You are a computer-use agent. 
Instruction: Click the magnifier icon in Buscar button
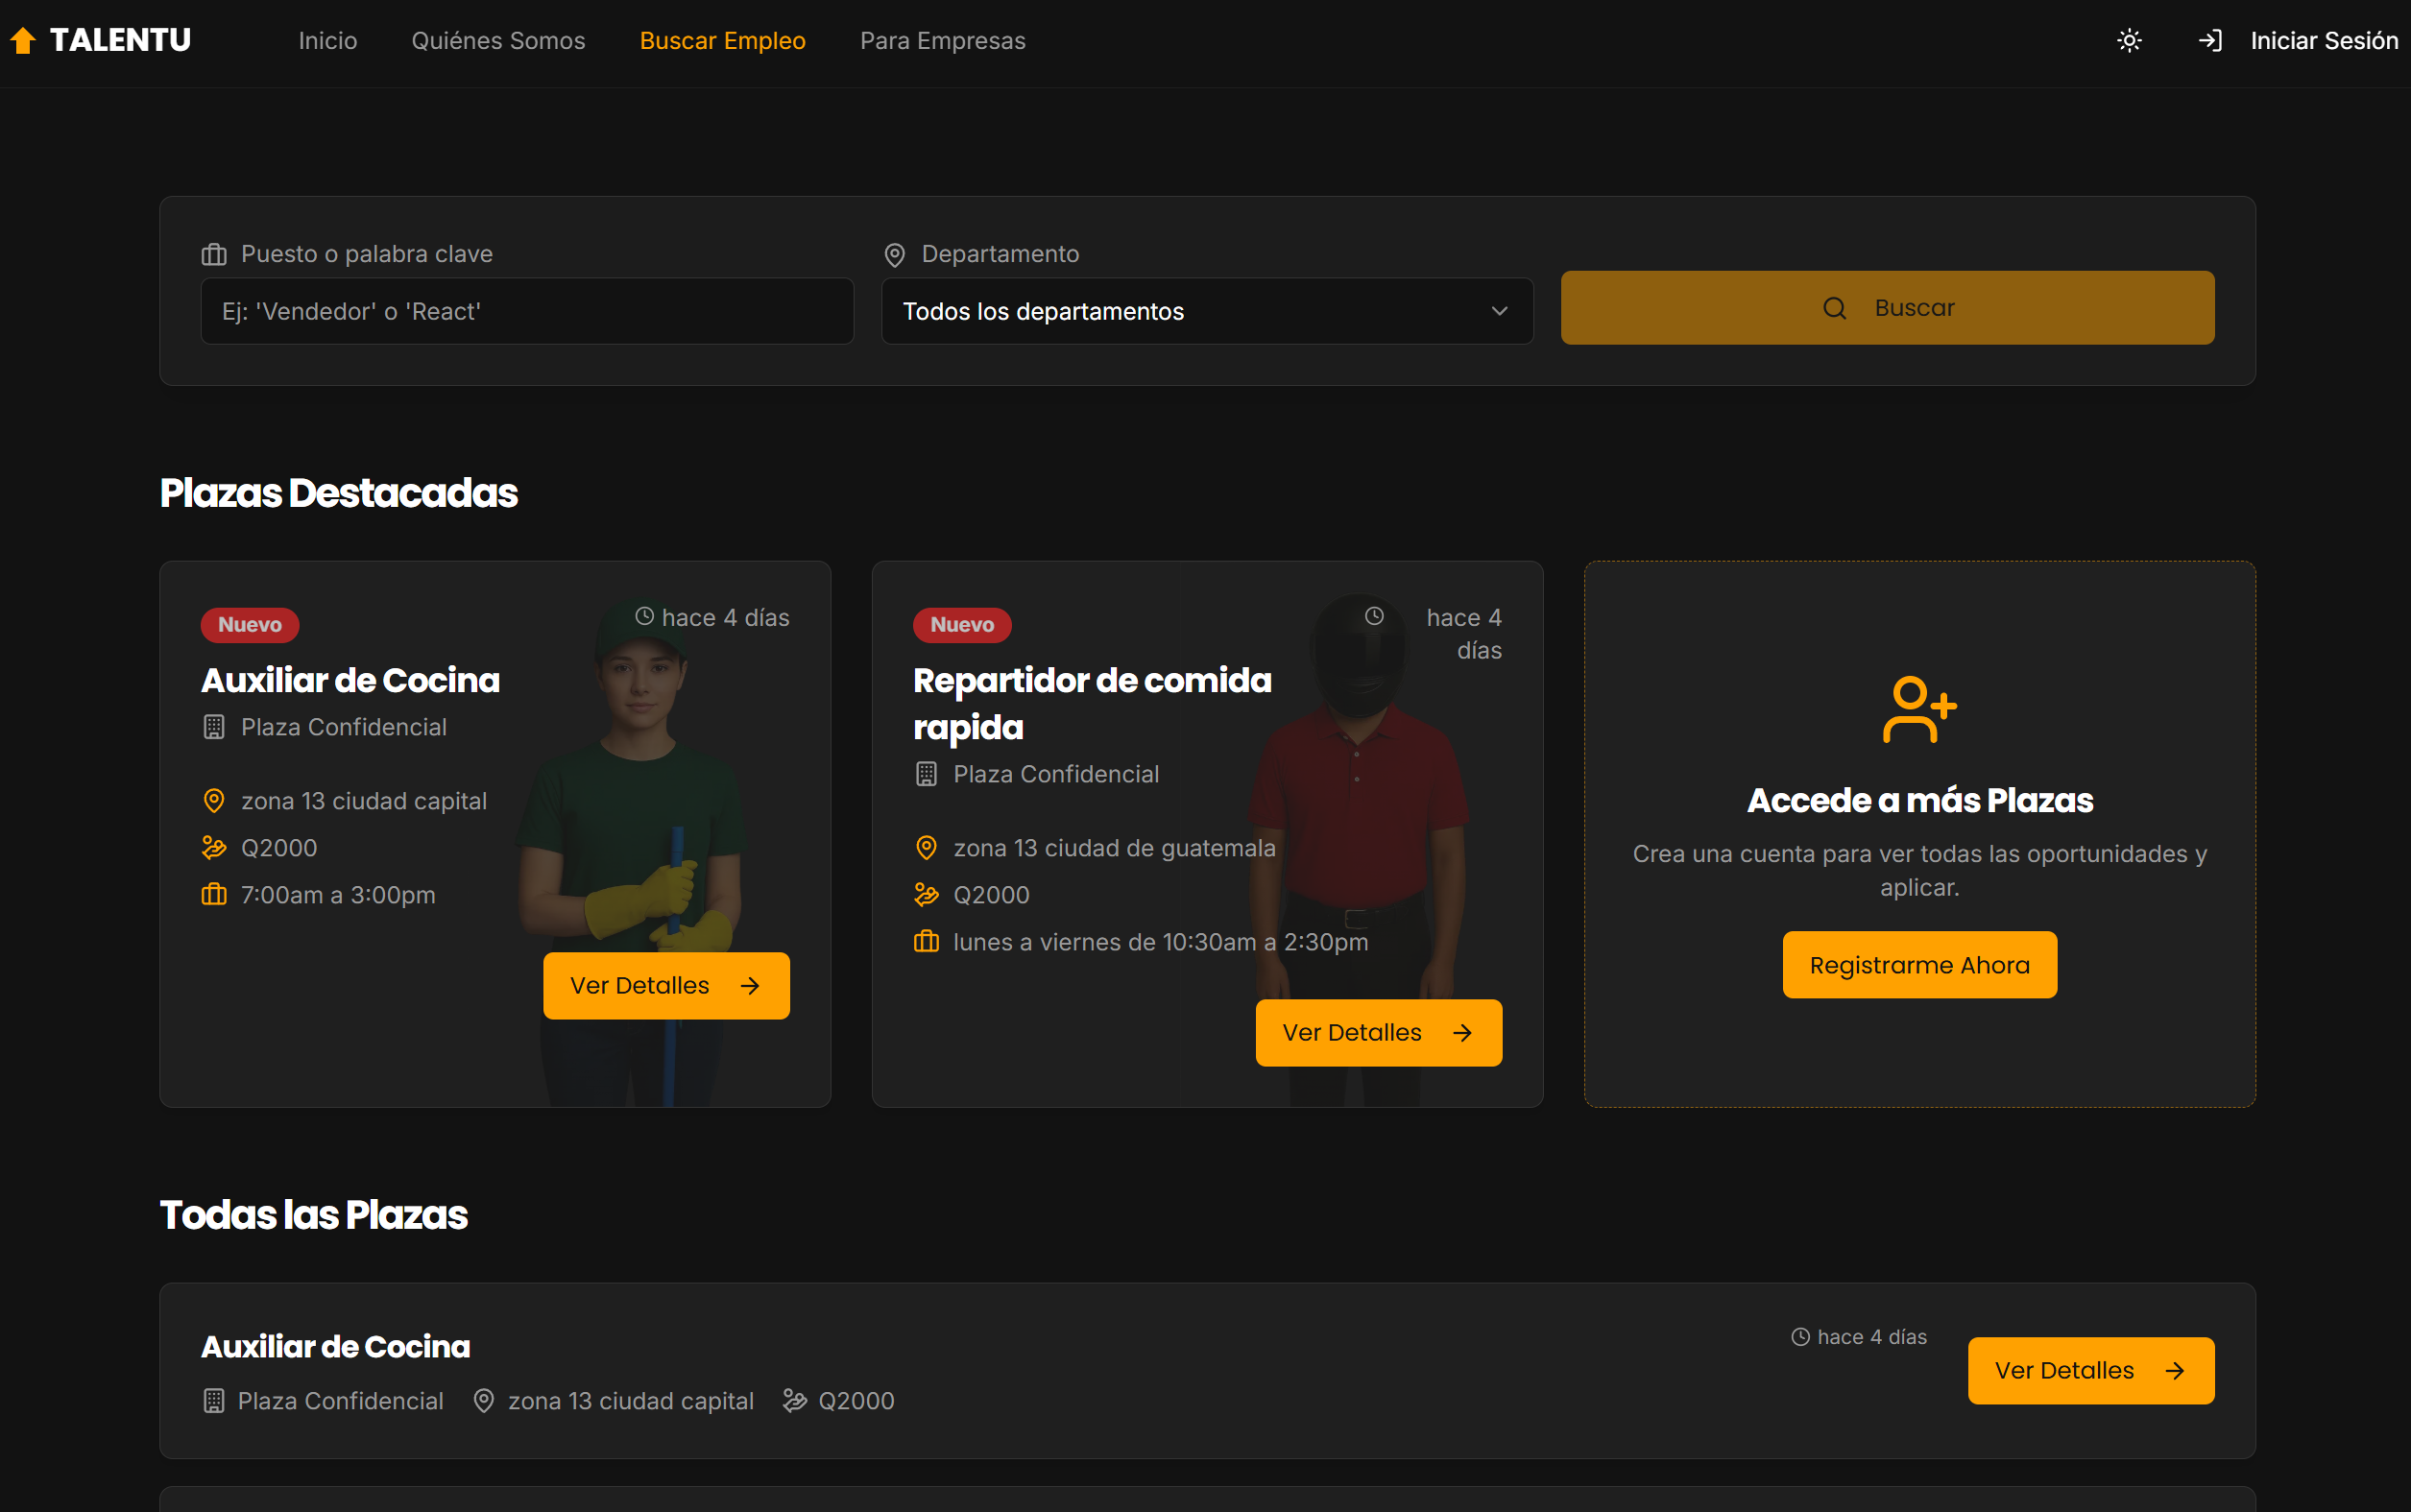1835,308
